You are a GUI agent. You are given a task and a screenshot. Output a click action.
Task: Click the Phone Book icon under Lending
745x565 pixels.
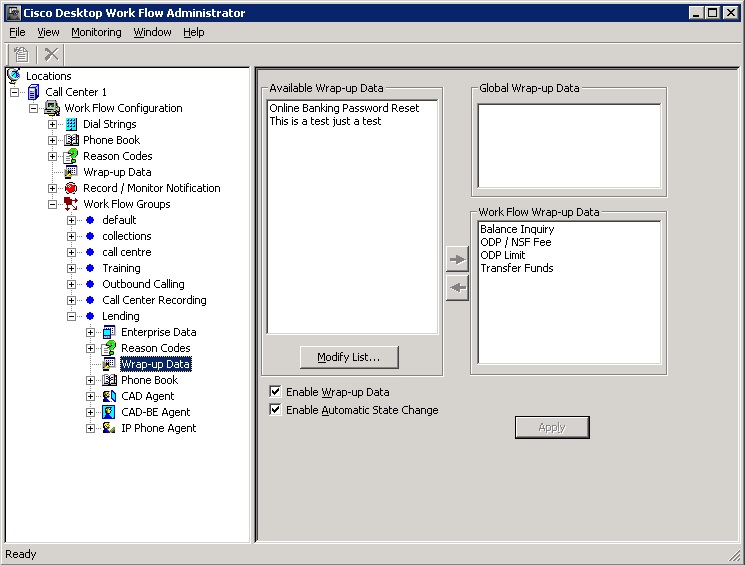point(110,380)
